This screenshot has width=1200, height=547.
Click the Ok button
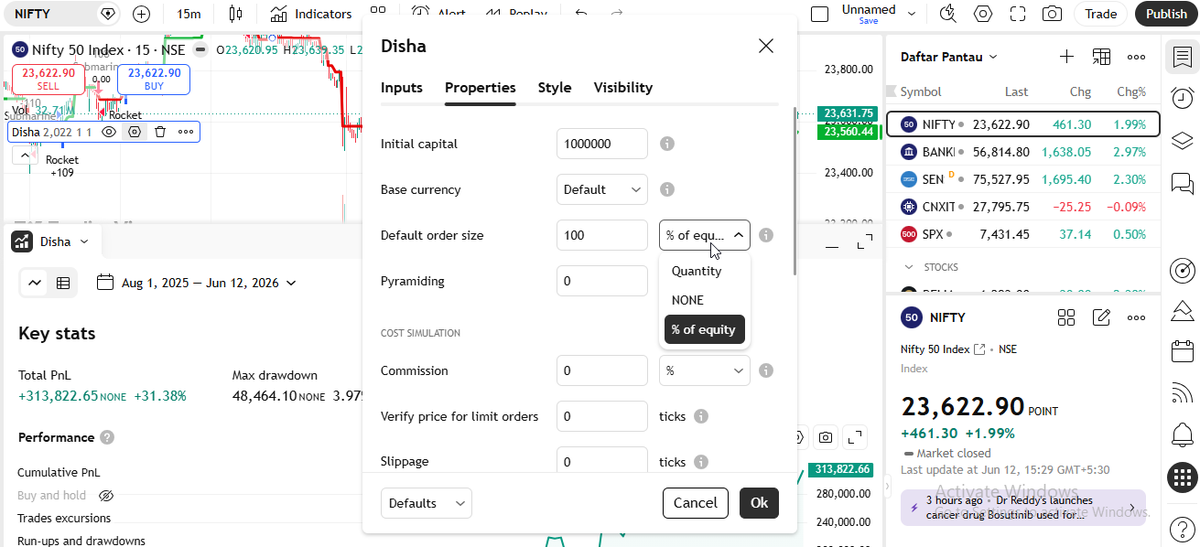point(759,503)
